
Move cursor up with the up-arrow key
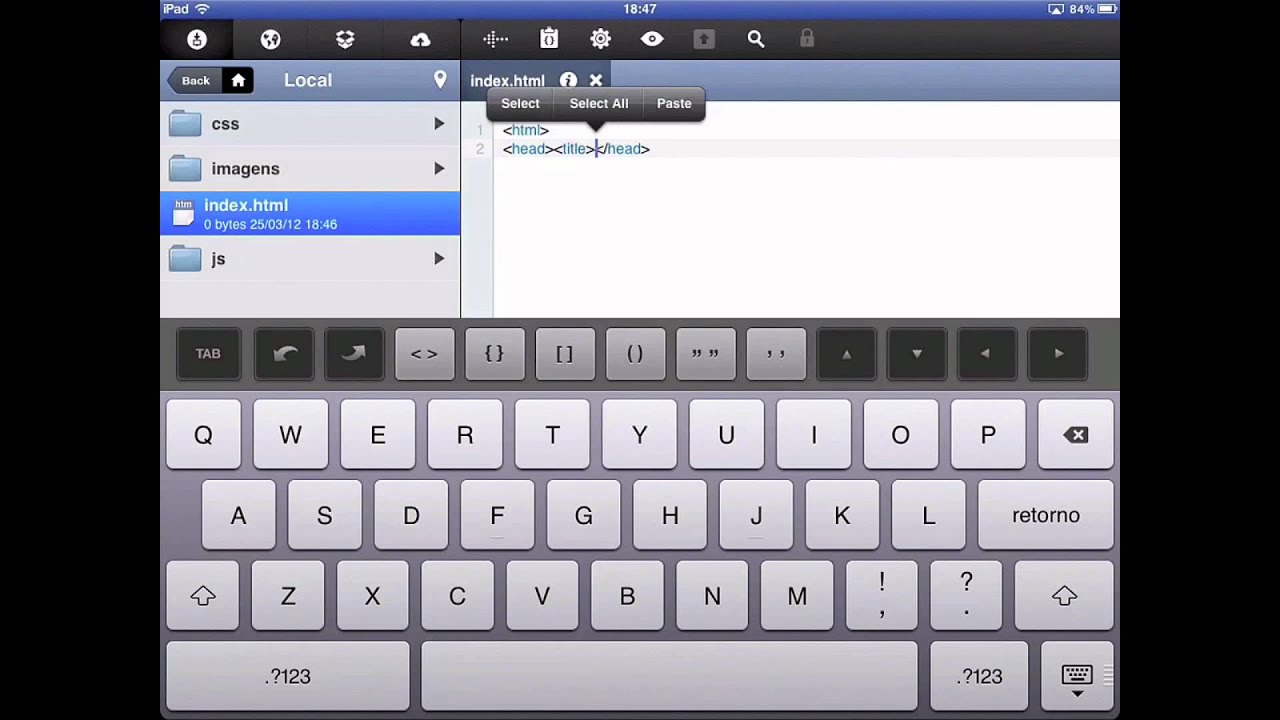point(846,353)
